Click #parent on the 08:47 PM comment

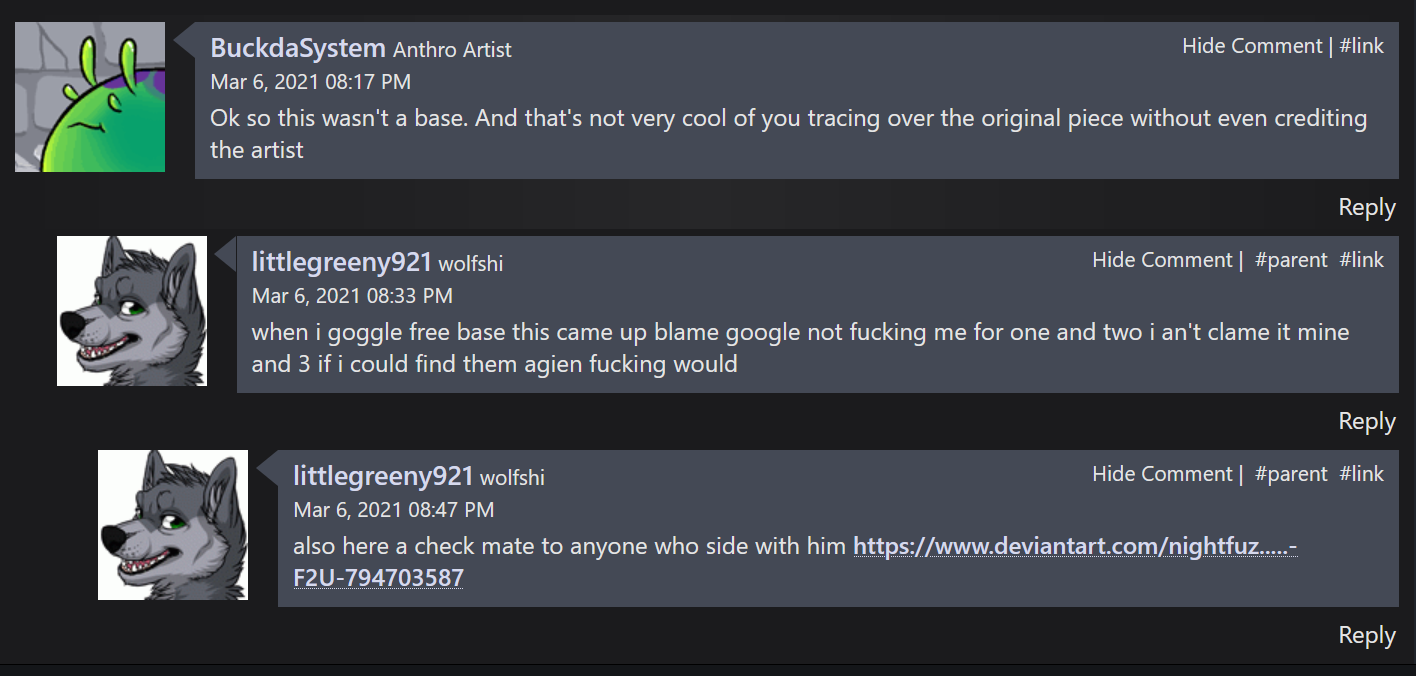(x=1291, y=474)
